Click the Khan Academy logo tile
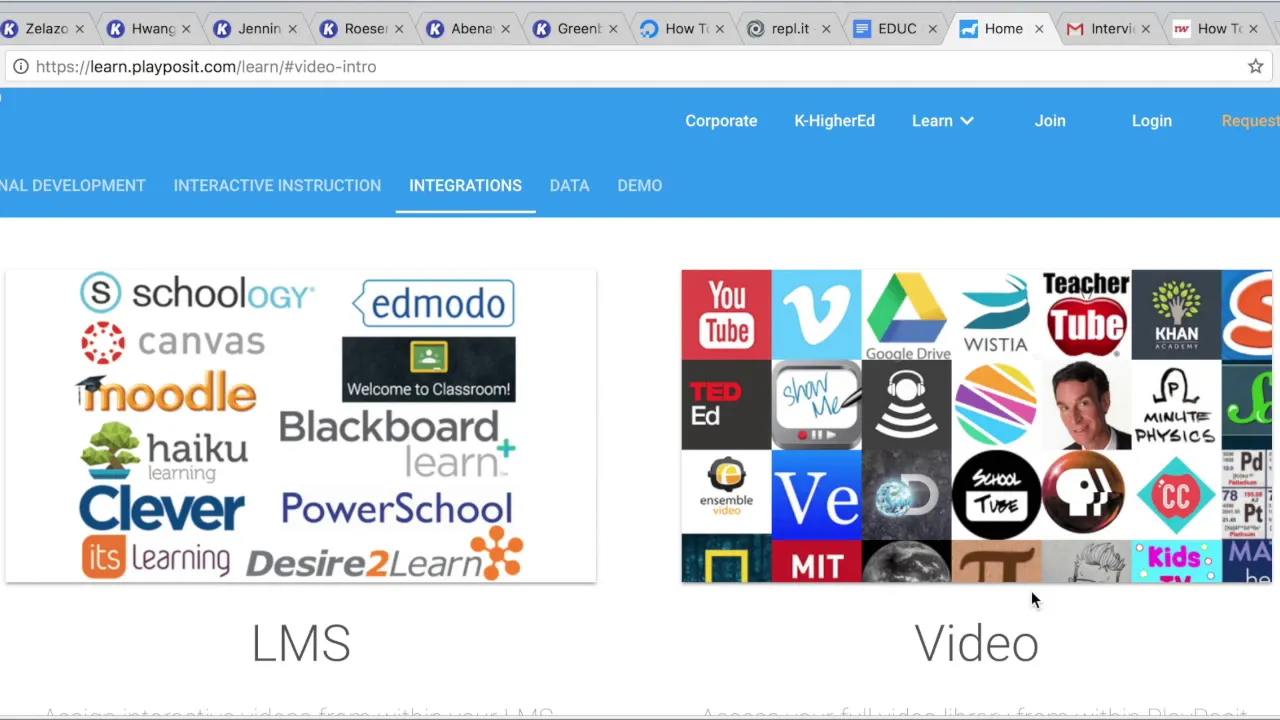The image size is (1280, 720). 1176,314
